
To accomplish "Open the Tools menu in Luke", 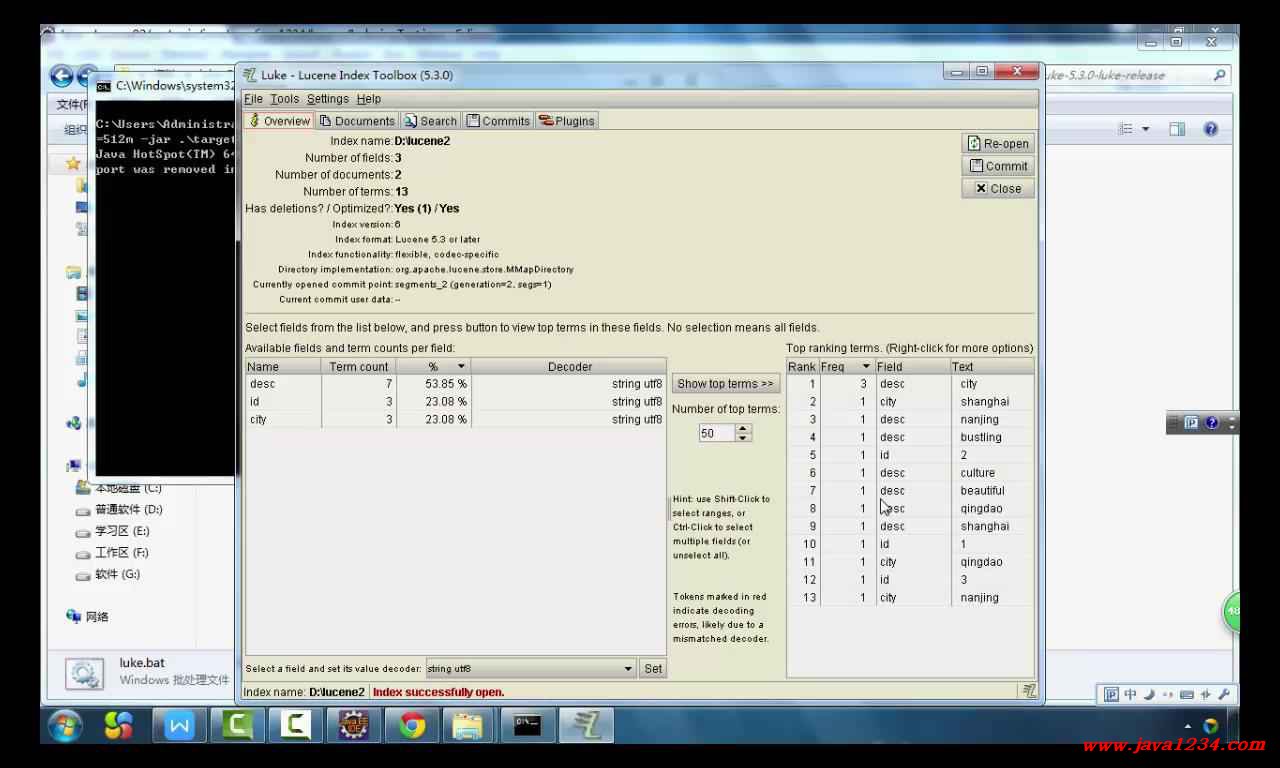I will pos(284,99).
